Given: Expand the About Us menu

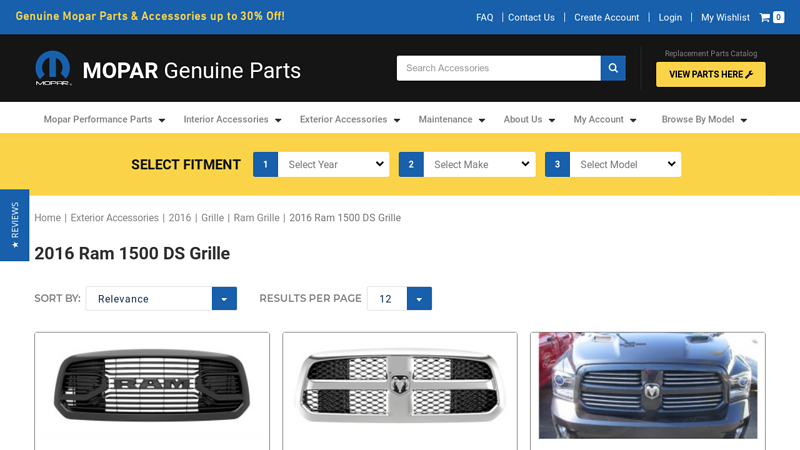Looking at the screenshot, I should [x=529, y=119].
